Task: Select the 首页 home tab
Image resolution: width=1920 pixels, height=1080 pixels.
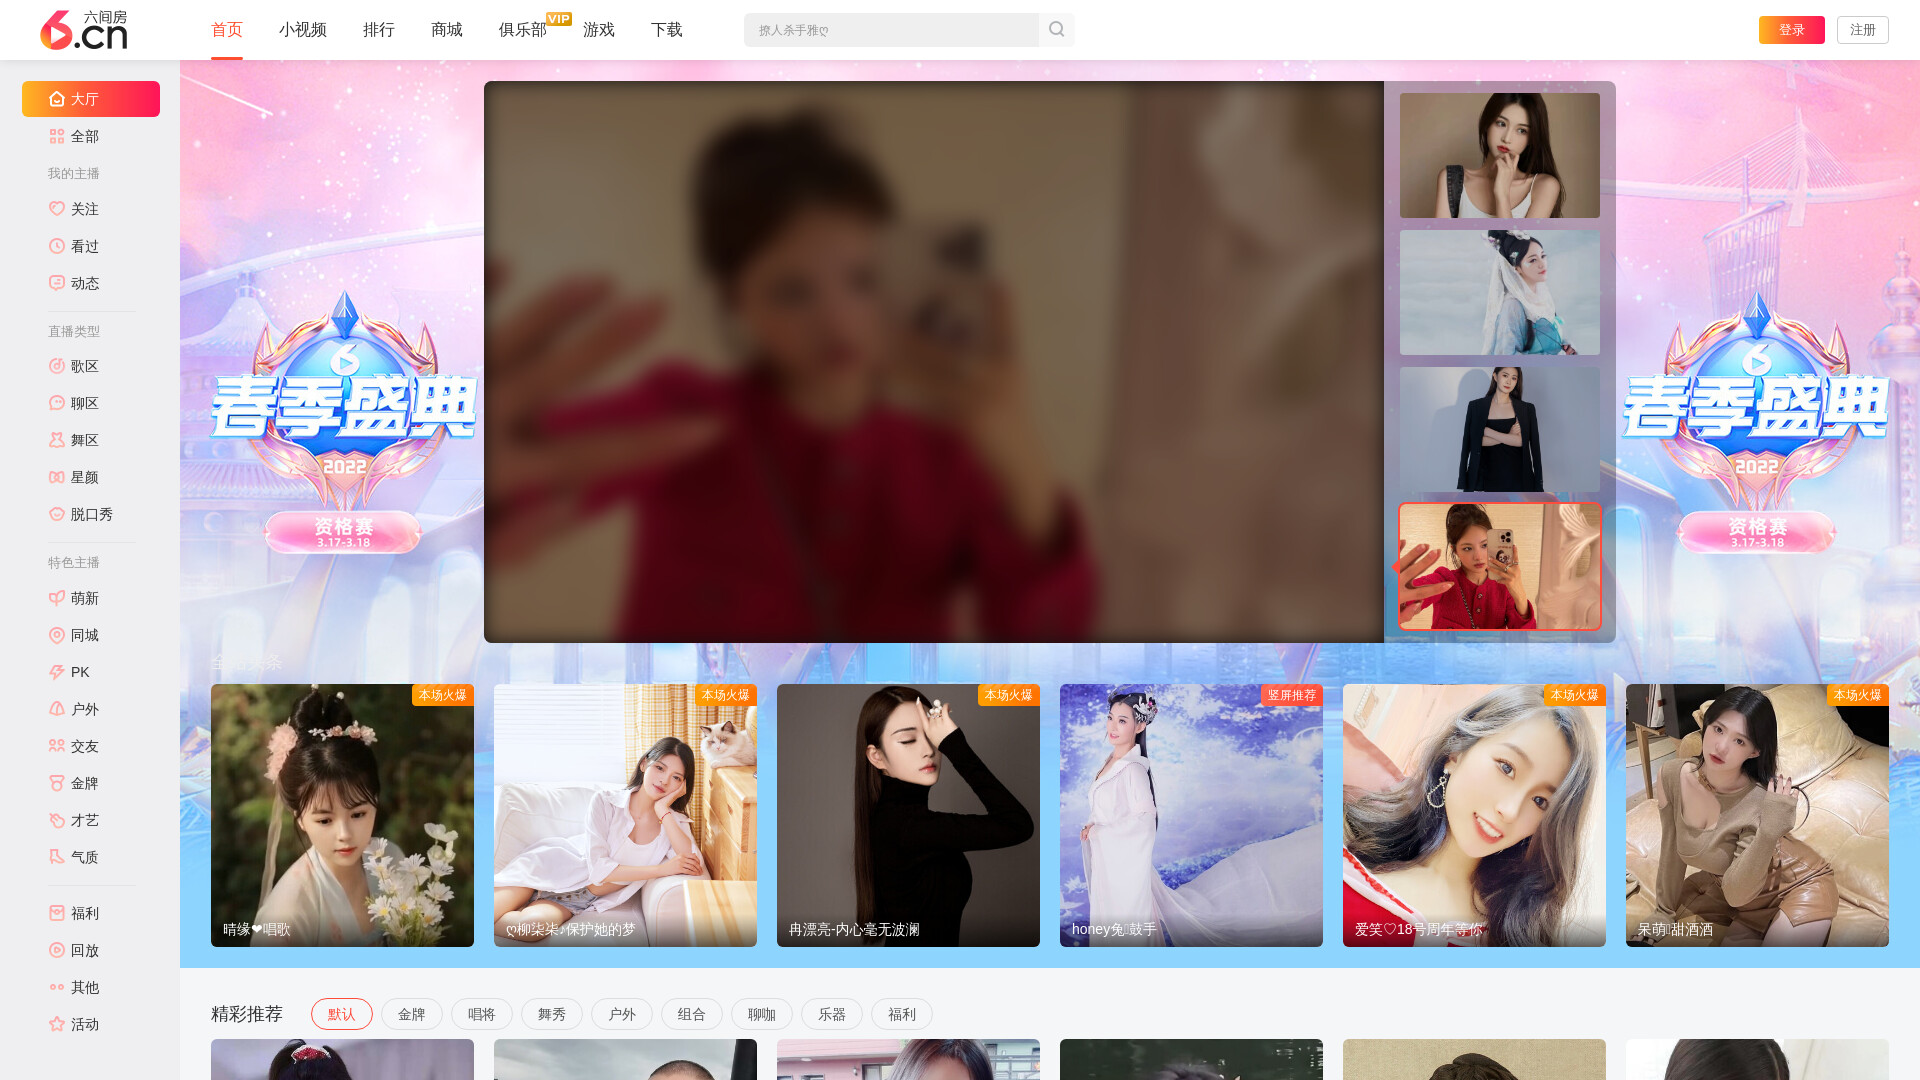Action: pyautogui.click(x=227, y=30)
